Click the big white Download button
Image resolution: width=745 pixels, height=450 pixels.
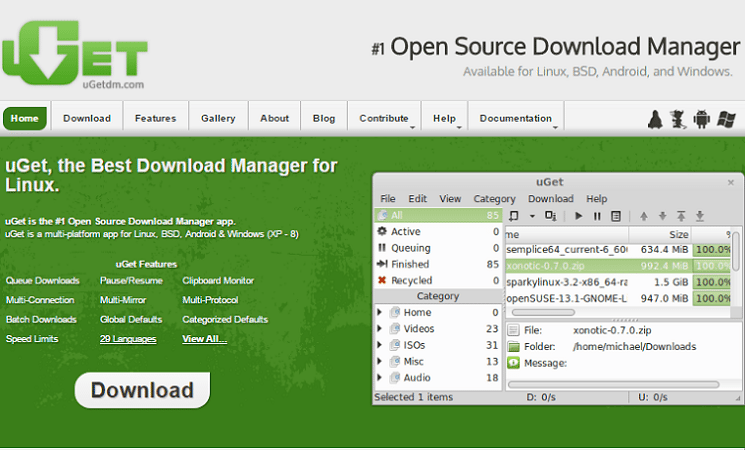click(142, 390)
